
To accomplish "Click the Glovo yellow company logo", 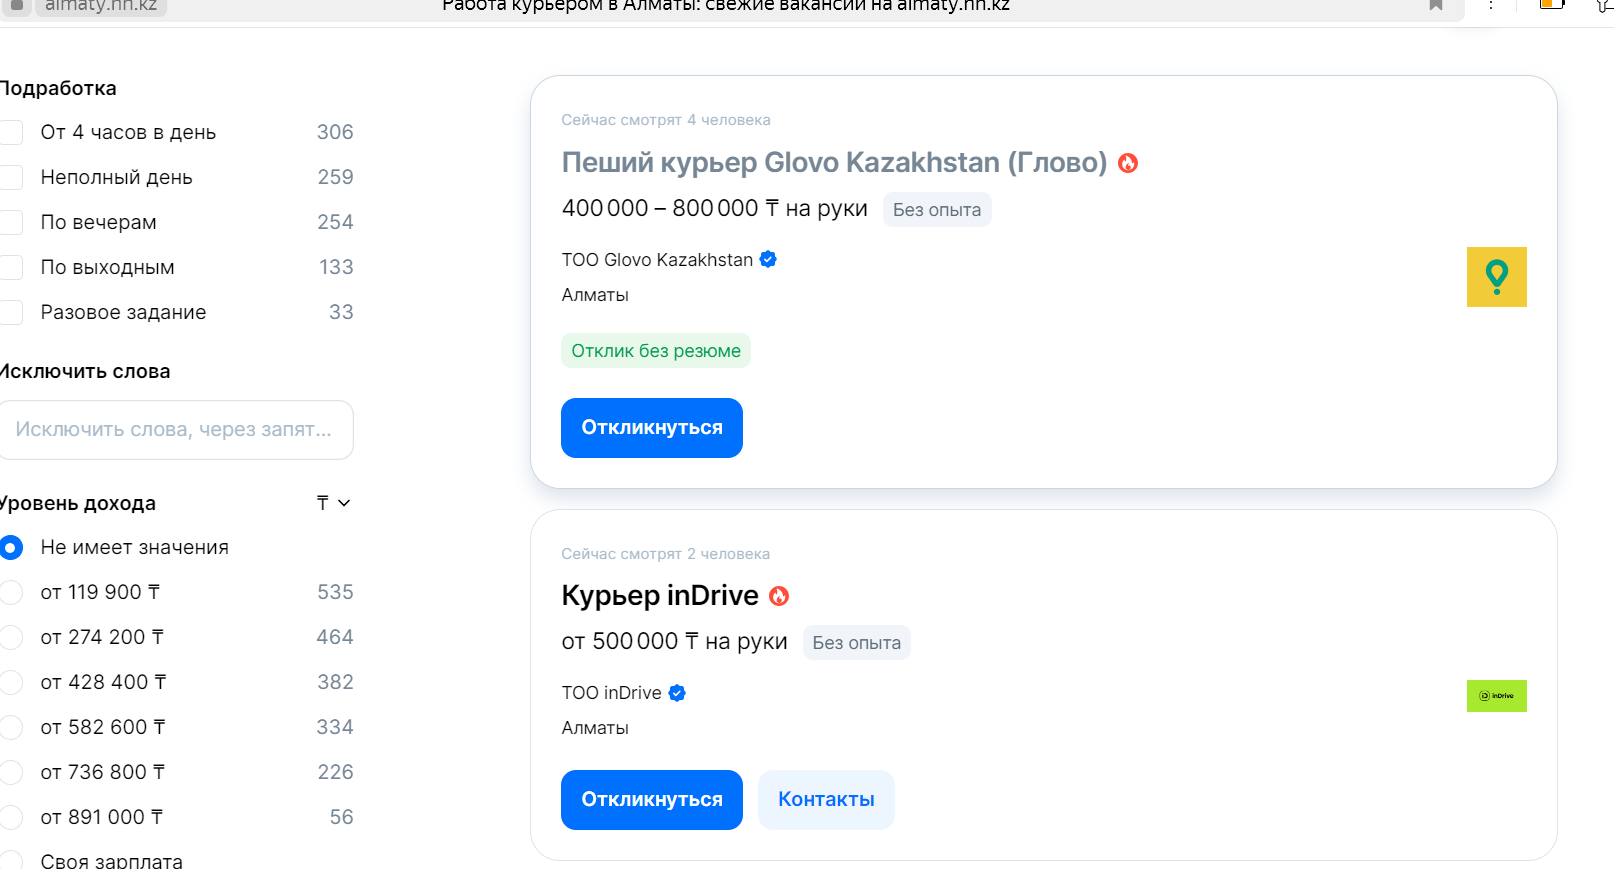I will pos(1496,277).
